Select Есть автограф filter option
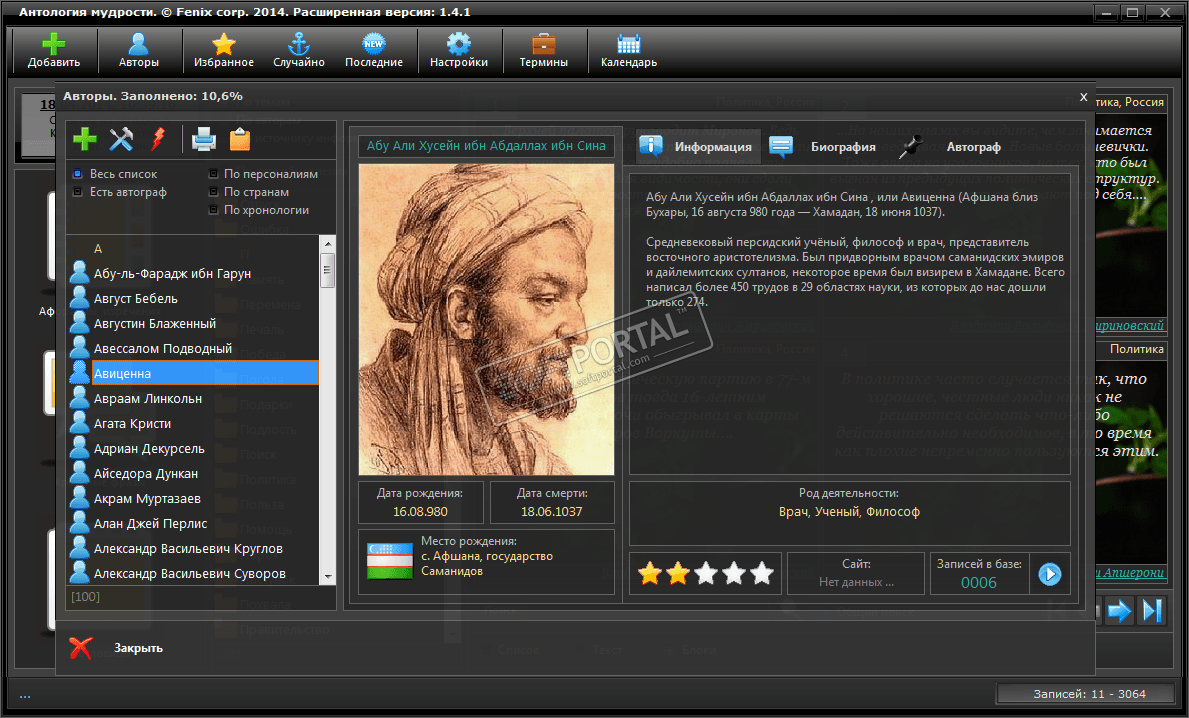1189x718 pixels. pos(78,192)
